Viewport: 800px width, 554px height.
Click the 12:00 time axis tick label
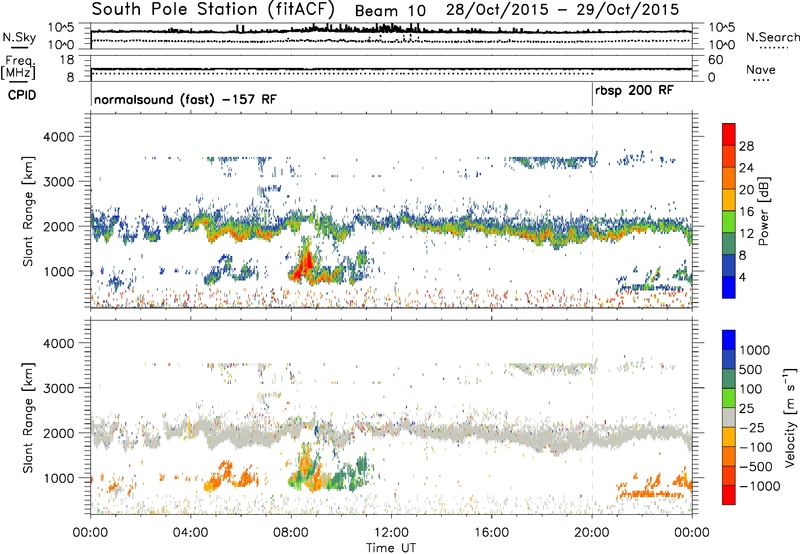391,533
